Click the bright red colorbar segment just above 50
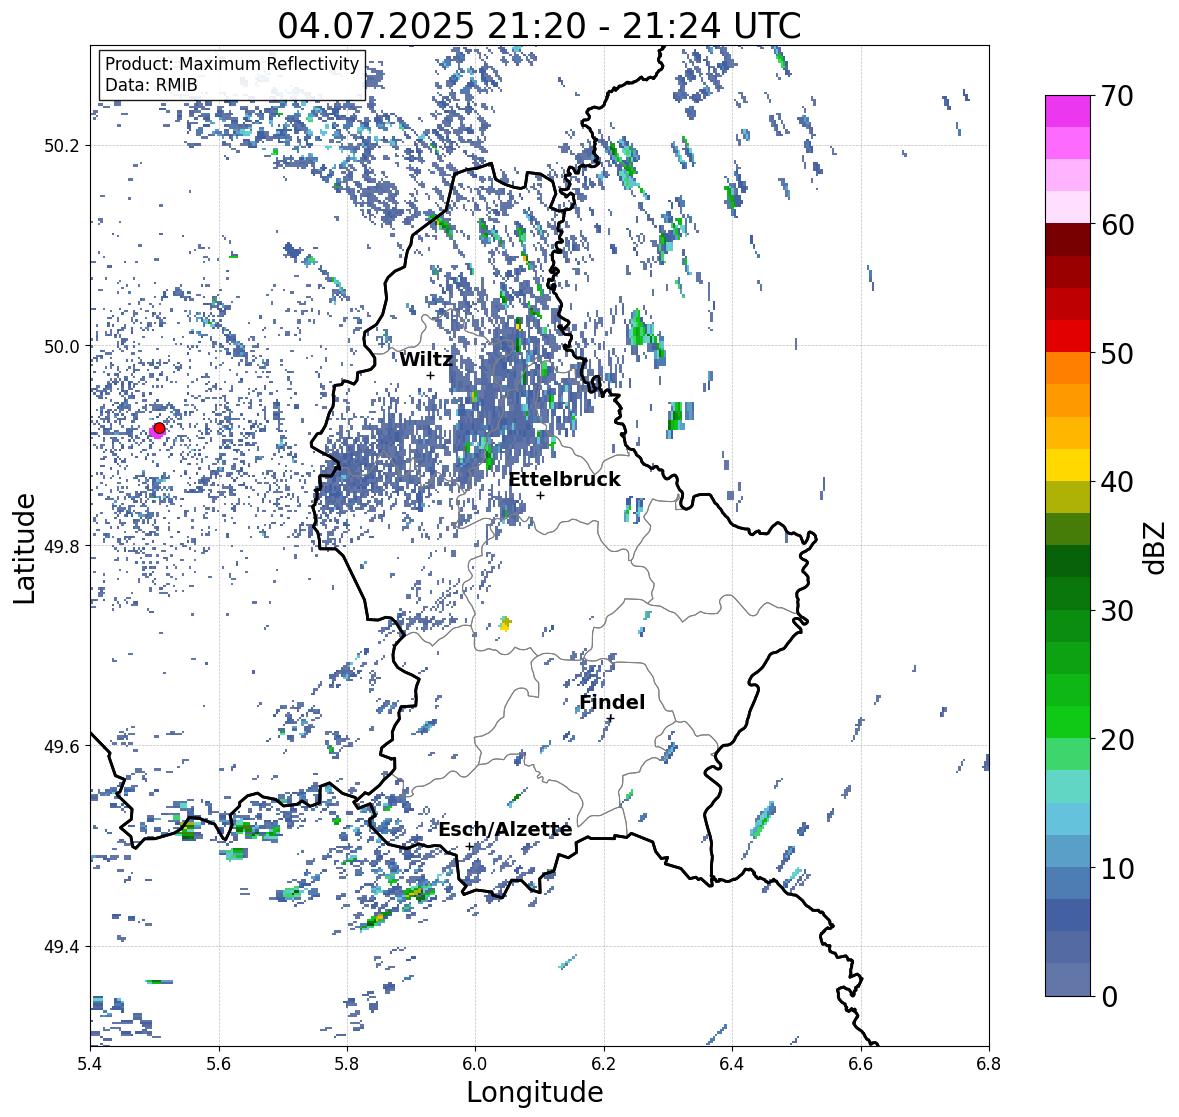Image resolution: width=1179 pixels, height=1117 pixels. click(x=1068, y=336)
